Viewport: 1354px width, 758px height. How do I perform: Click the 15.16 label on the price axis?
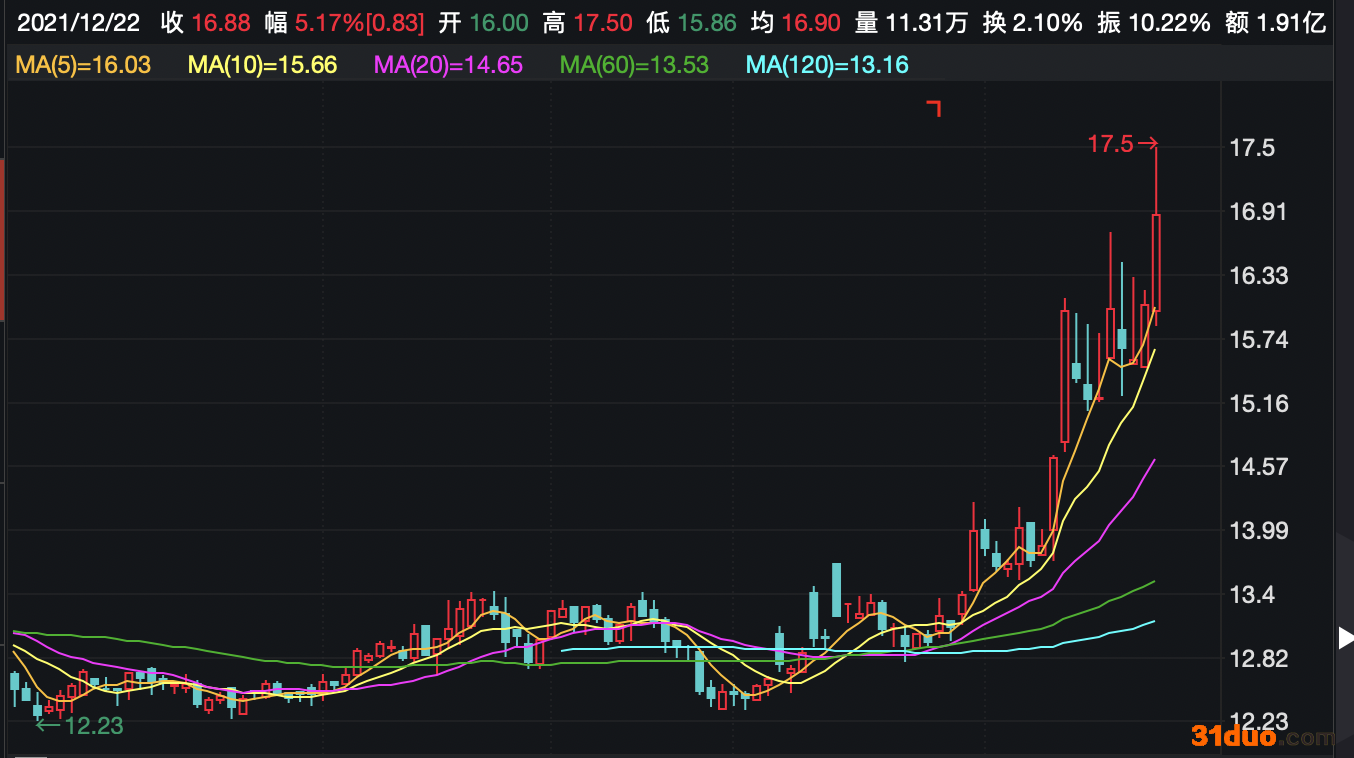coord(1258,404)
